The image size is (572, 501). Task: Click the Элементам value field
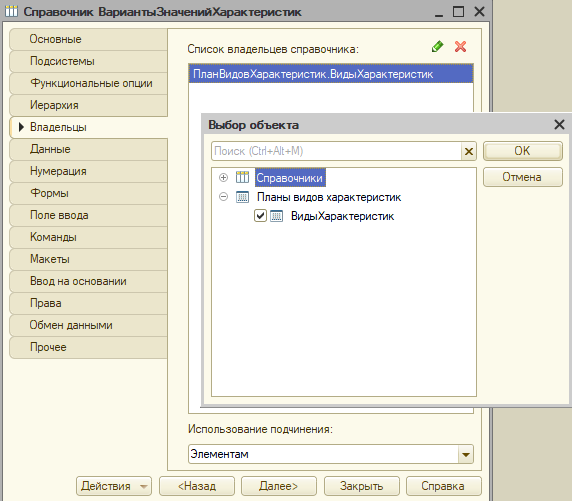(324, 454)
